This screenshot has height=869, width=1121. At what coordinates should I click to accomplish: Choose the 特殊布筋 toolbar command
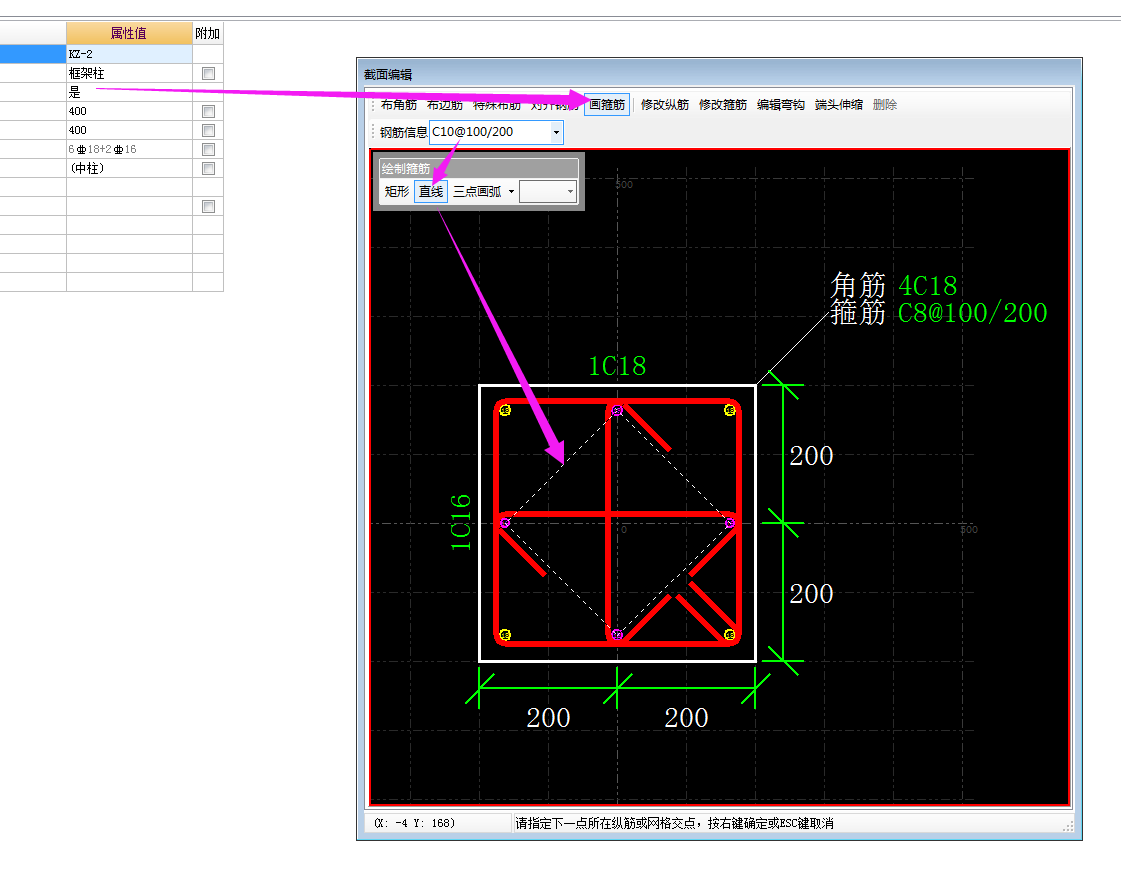click(496, 105)
